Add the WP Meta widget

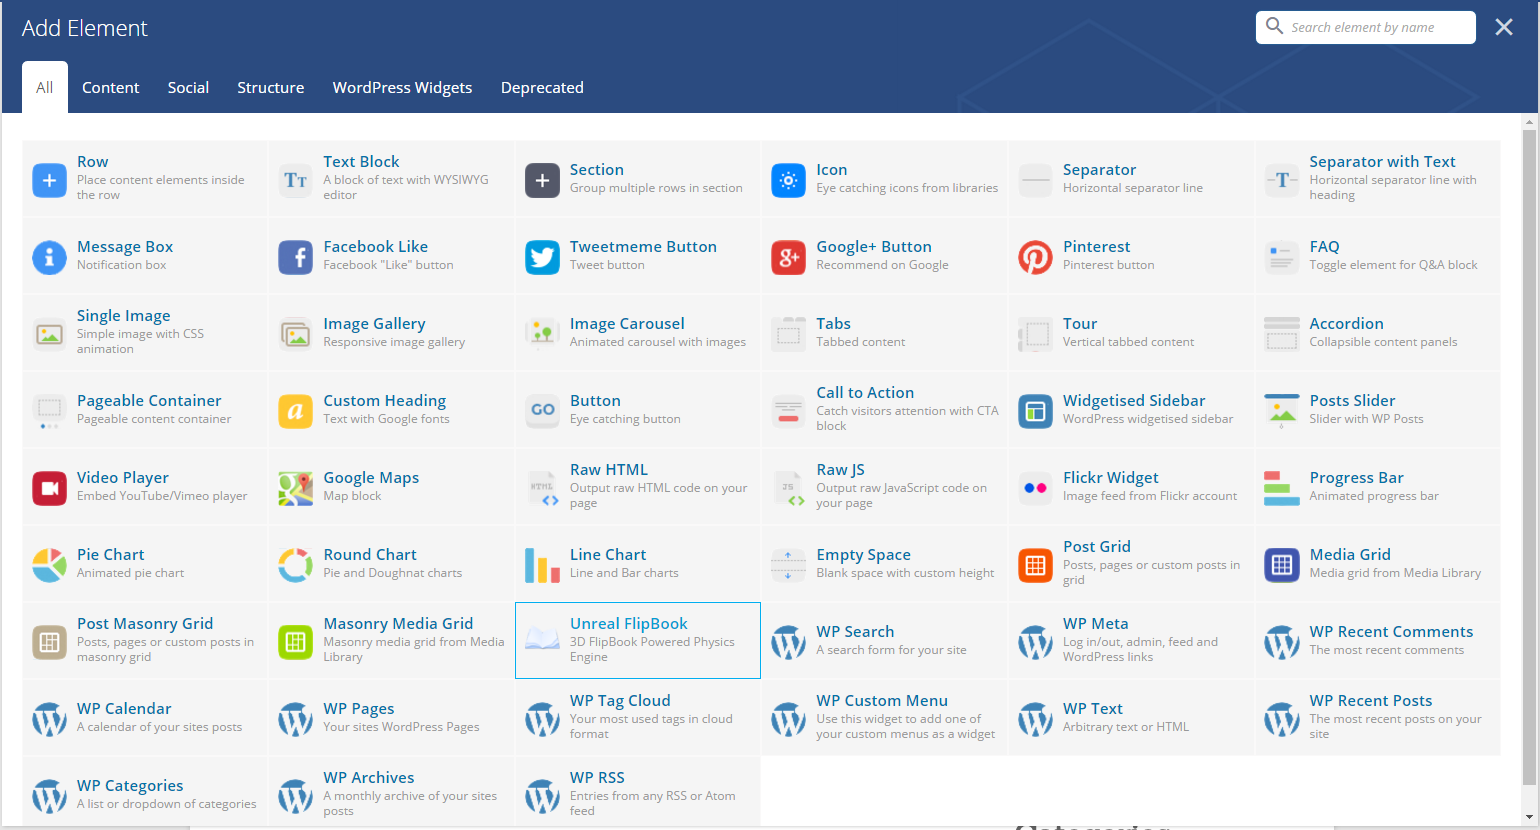1131,640
